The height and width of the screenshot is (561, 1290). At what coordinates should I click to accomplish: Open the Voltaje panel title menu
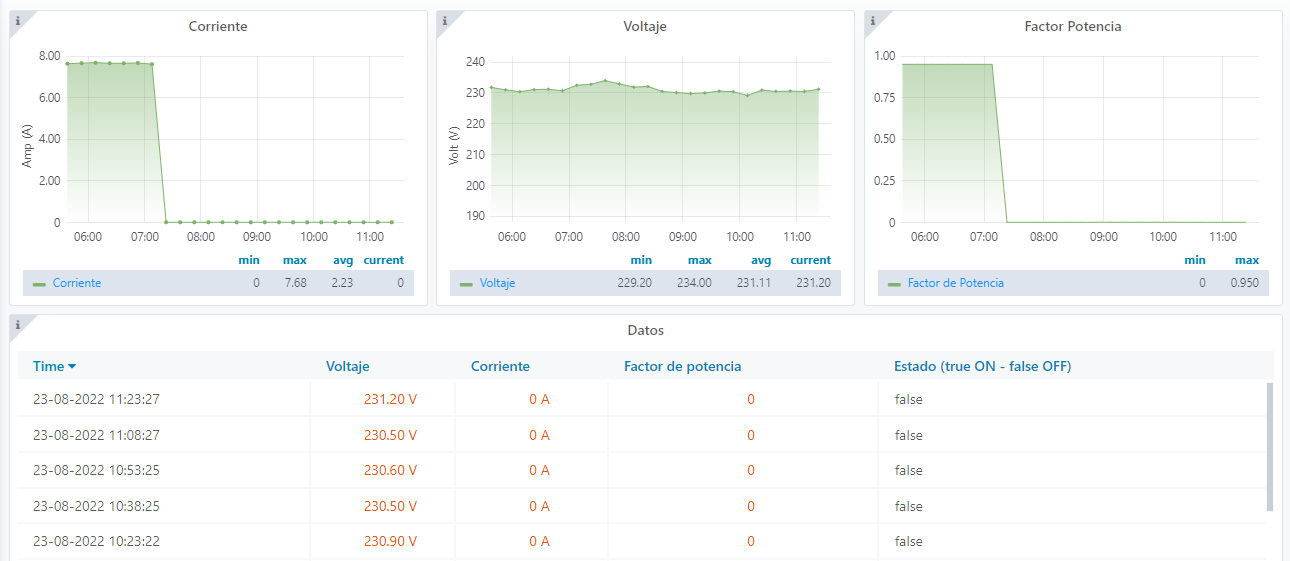click(x=645, y=27)
